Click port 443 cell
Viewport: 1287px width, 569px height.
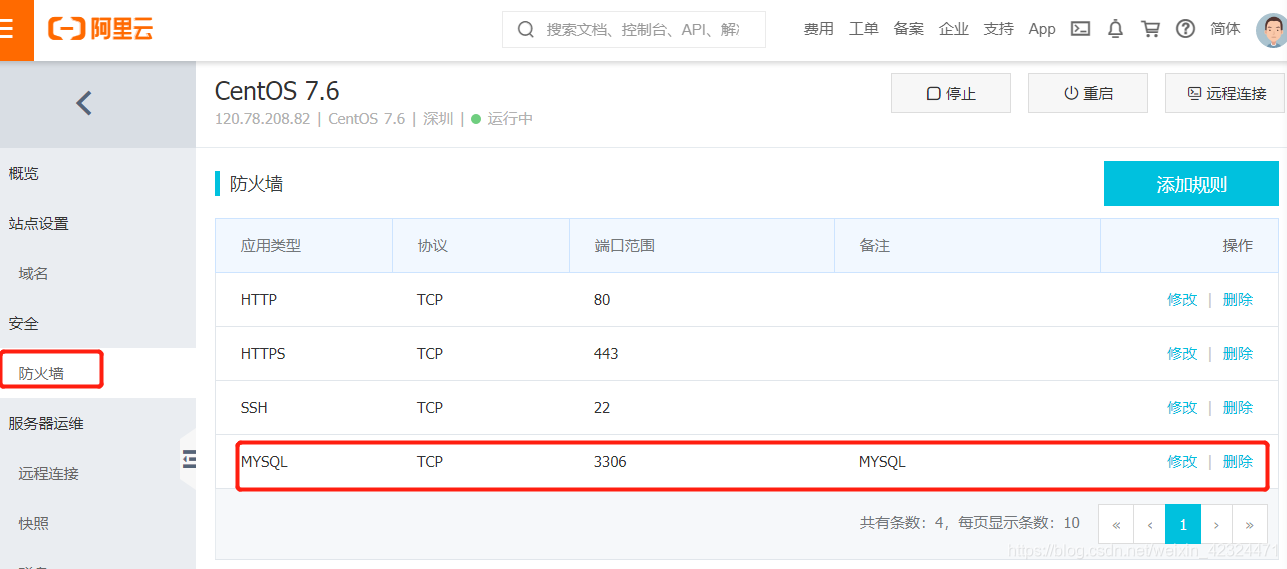tap(606, 353)
